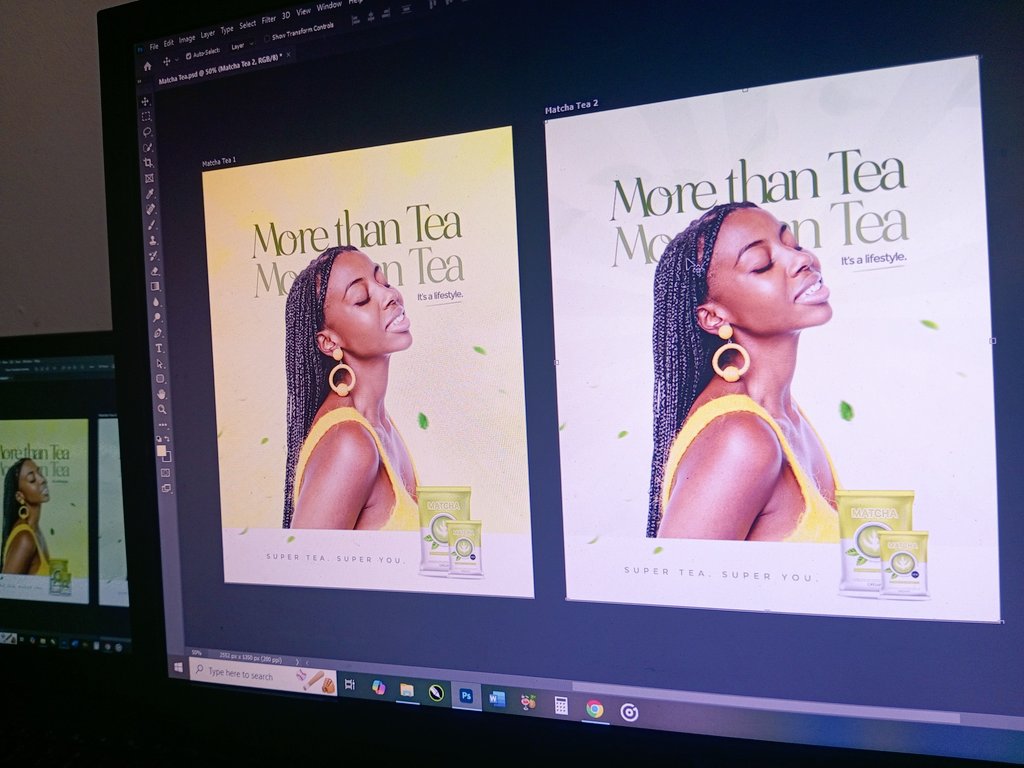Toggle Quick Mask mode
The height and width of the screenshot is (768, 1024).
[165, 472]
